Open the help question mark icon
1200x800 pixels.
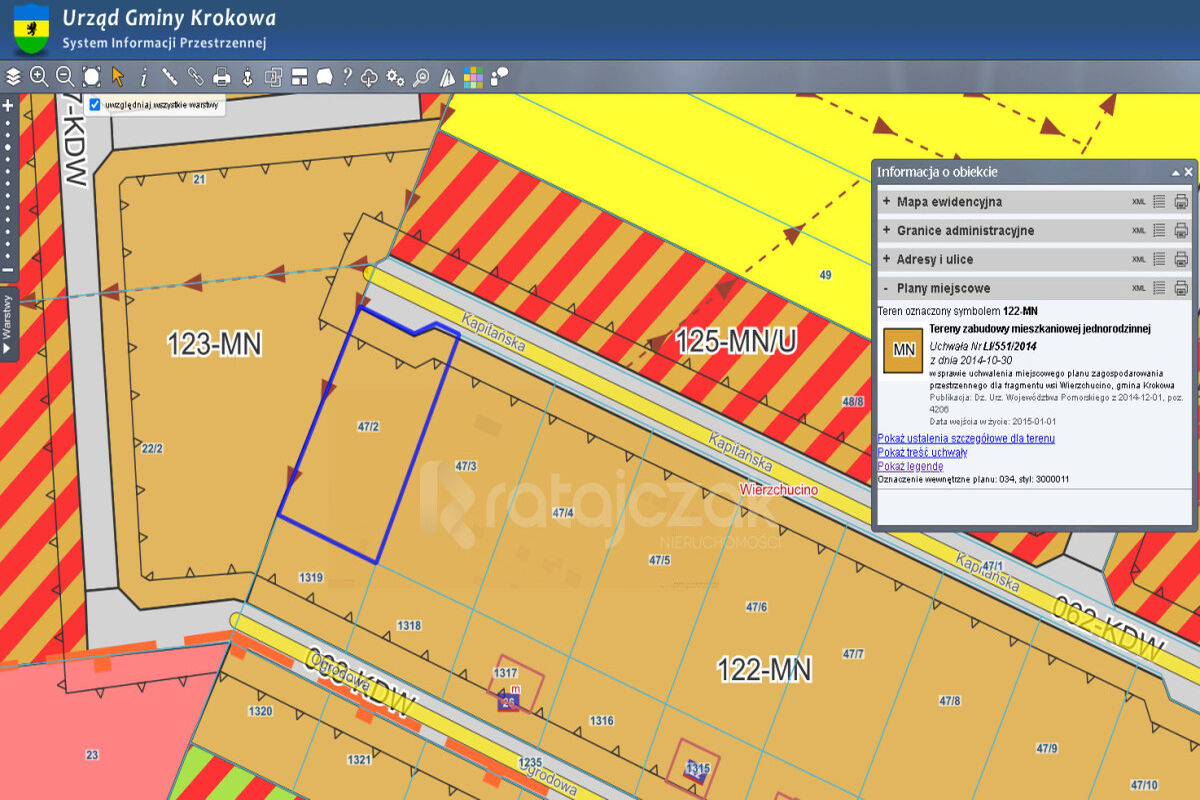(x=347, y=76)
